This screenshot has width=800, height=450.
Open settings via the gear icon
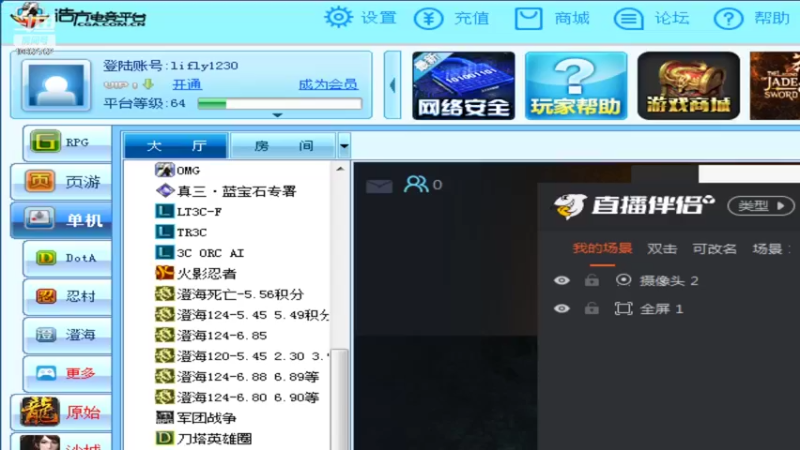338,18
